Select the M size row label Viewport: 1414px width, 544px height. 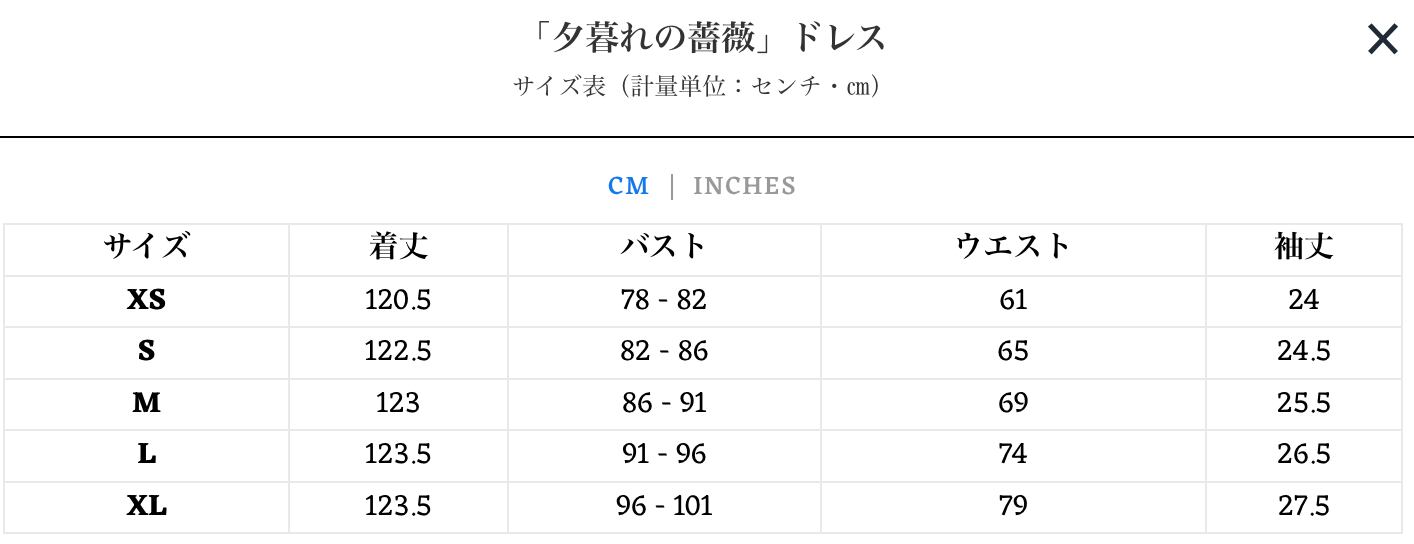(146, 403)
